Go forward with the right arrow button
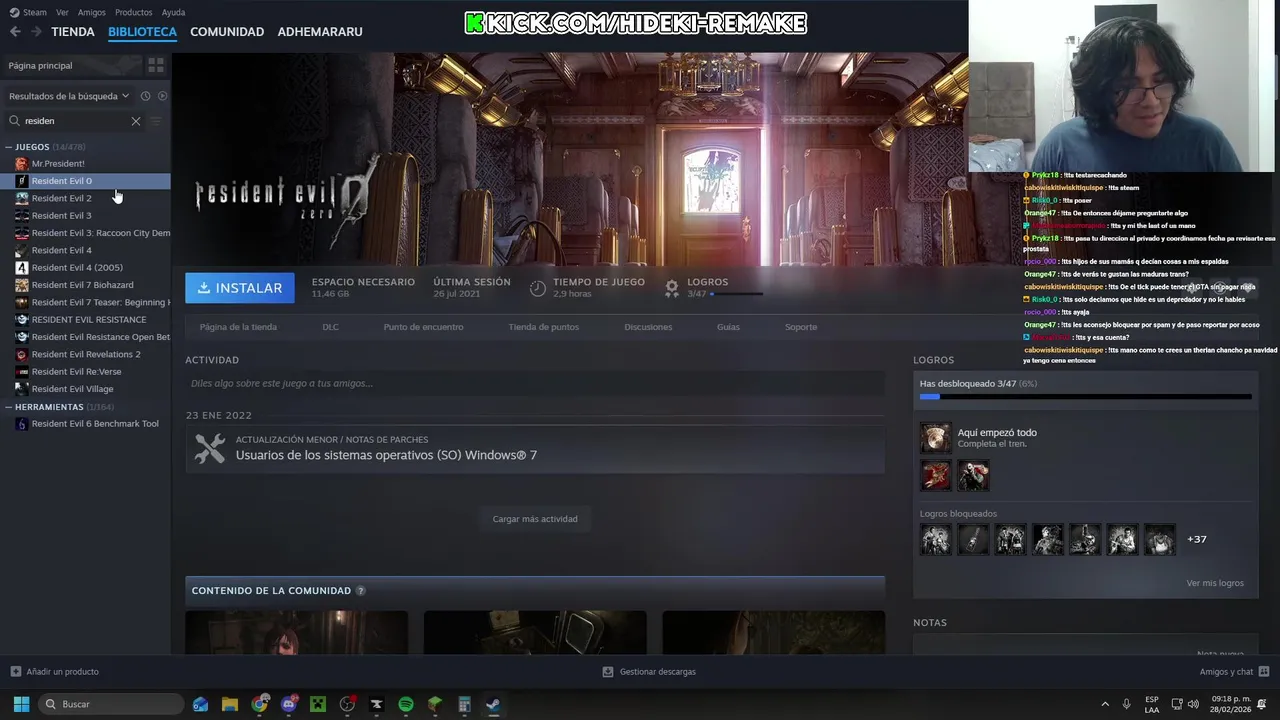Image resolution: width=1280 pixels, height=720 pixels. tap(36, 32)
